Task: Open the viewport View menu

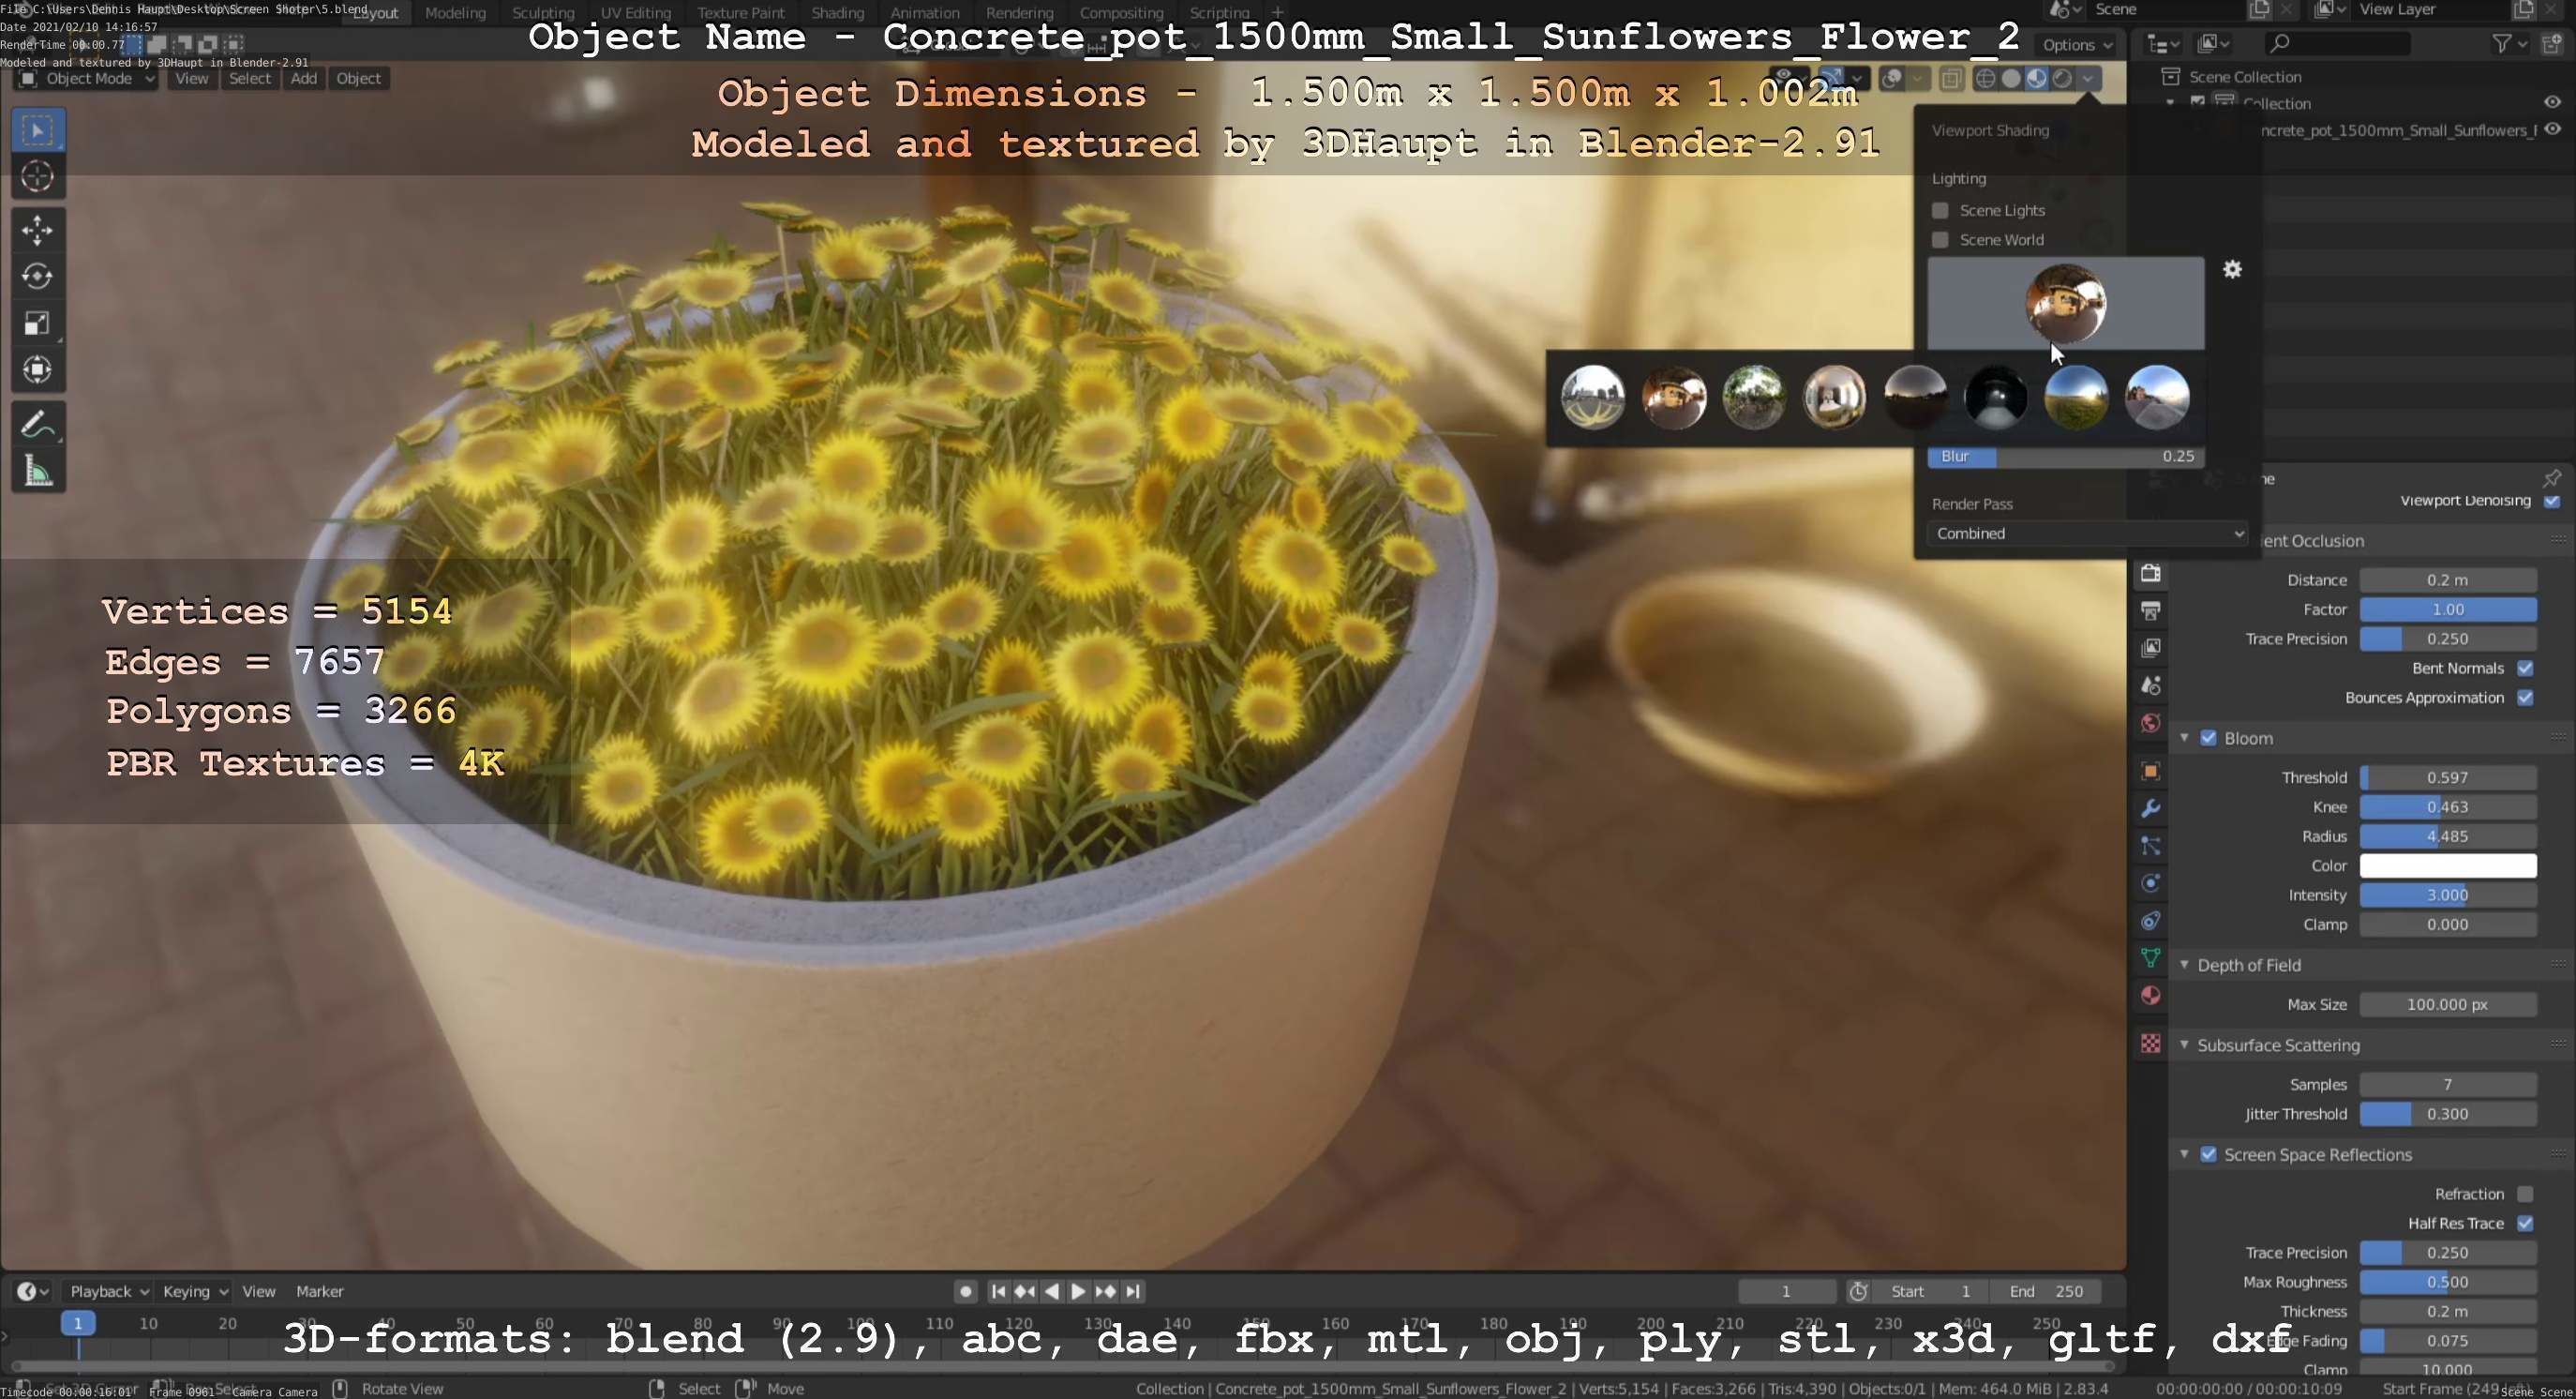Action: [191, 79]
